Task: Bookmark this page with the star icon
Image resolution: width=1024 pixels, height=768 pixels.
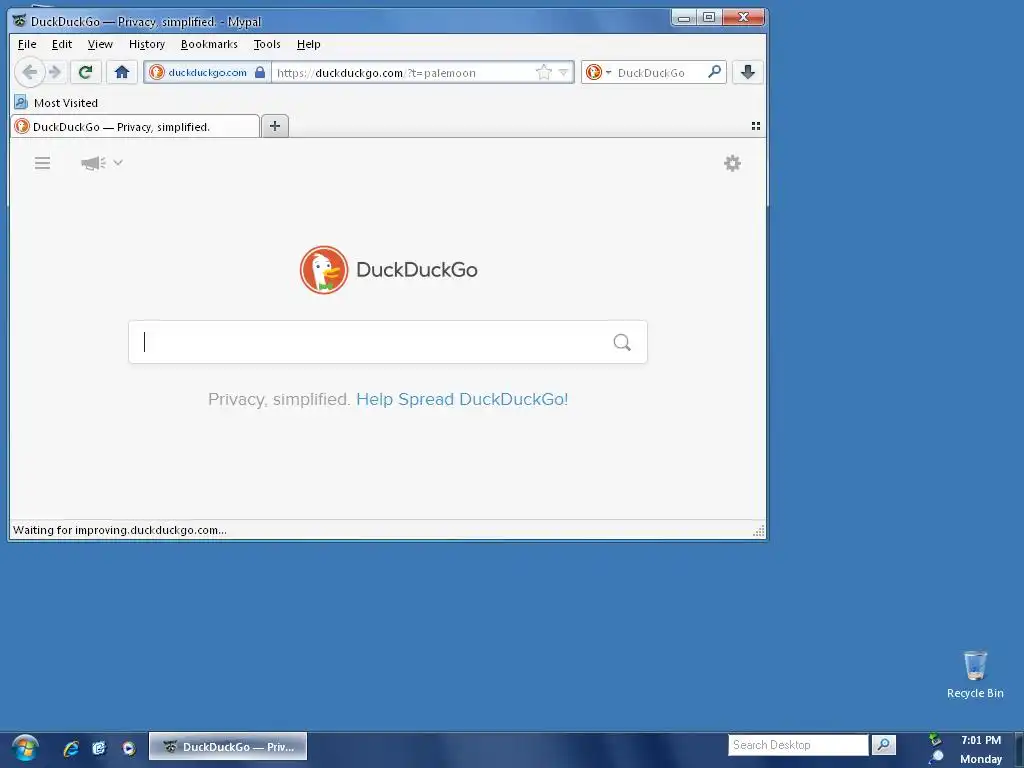Action: tap(543, 72)
